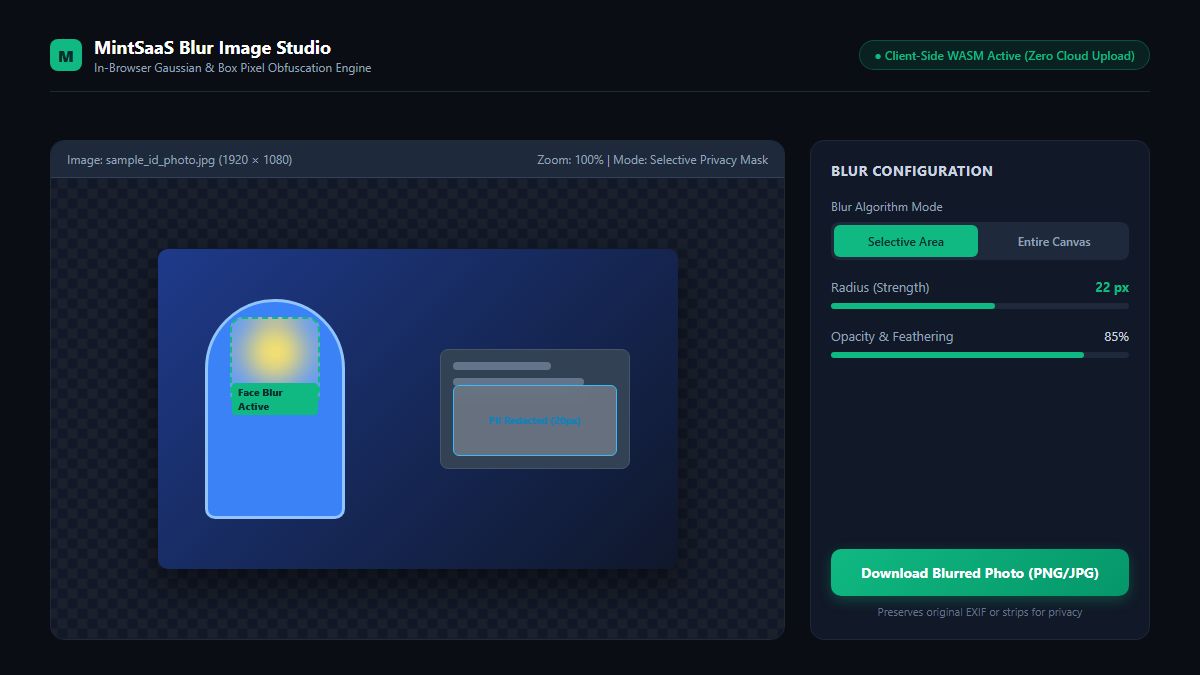
Task: Click the Client-Side WASM Active status badge
Action: tap(1004, 56)
